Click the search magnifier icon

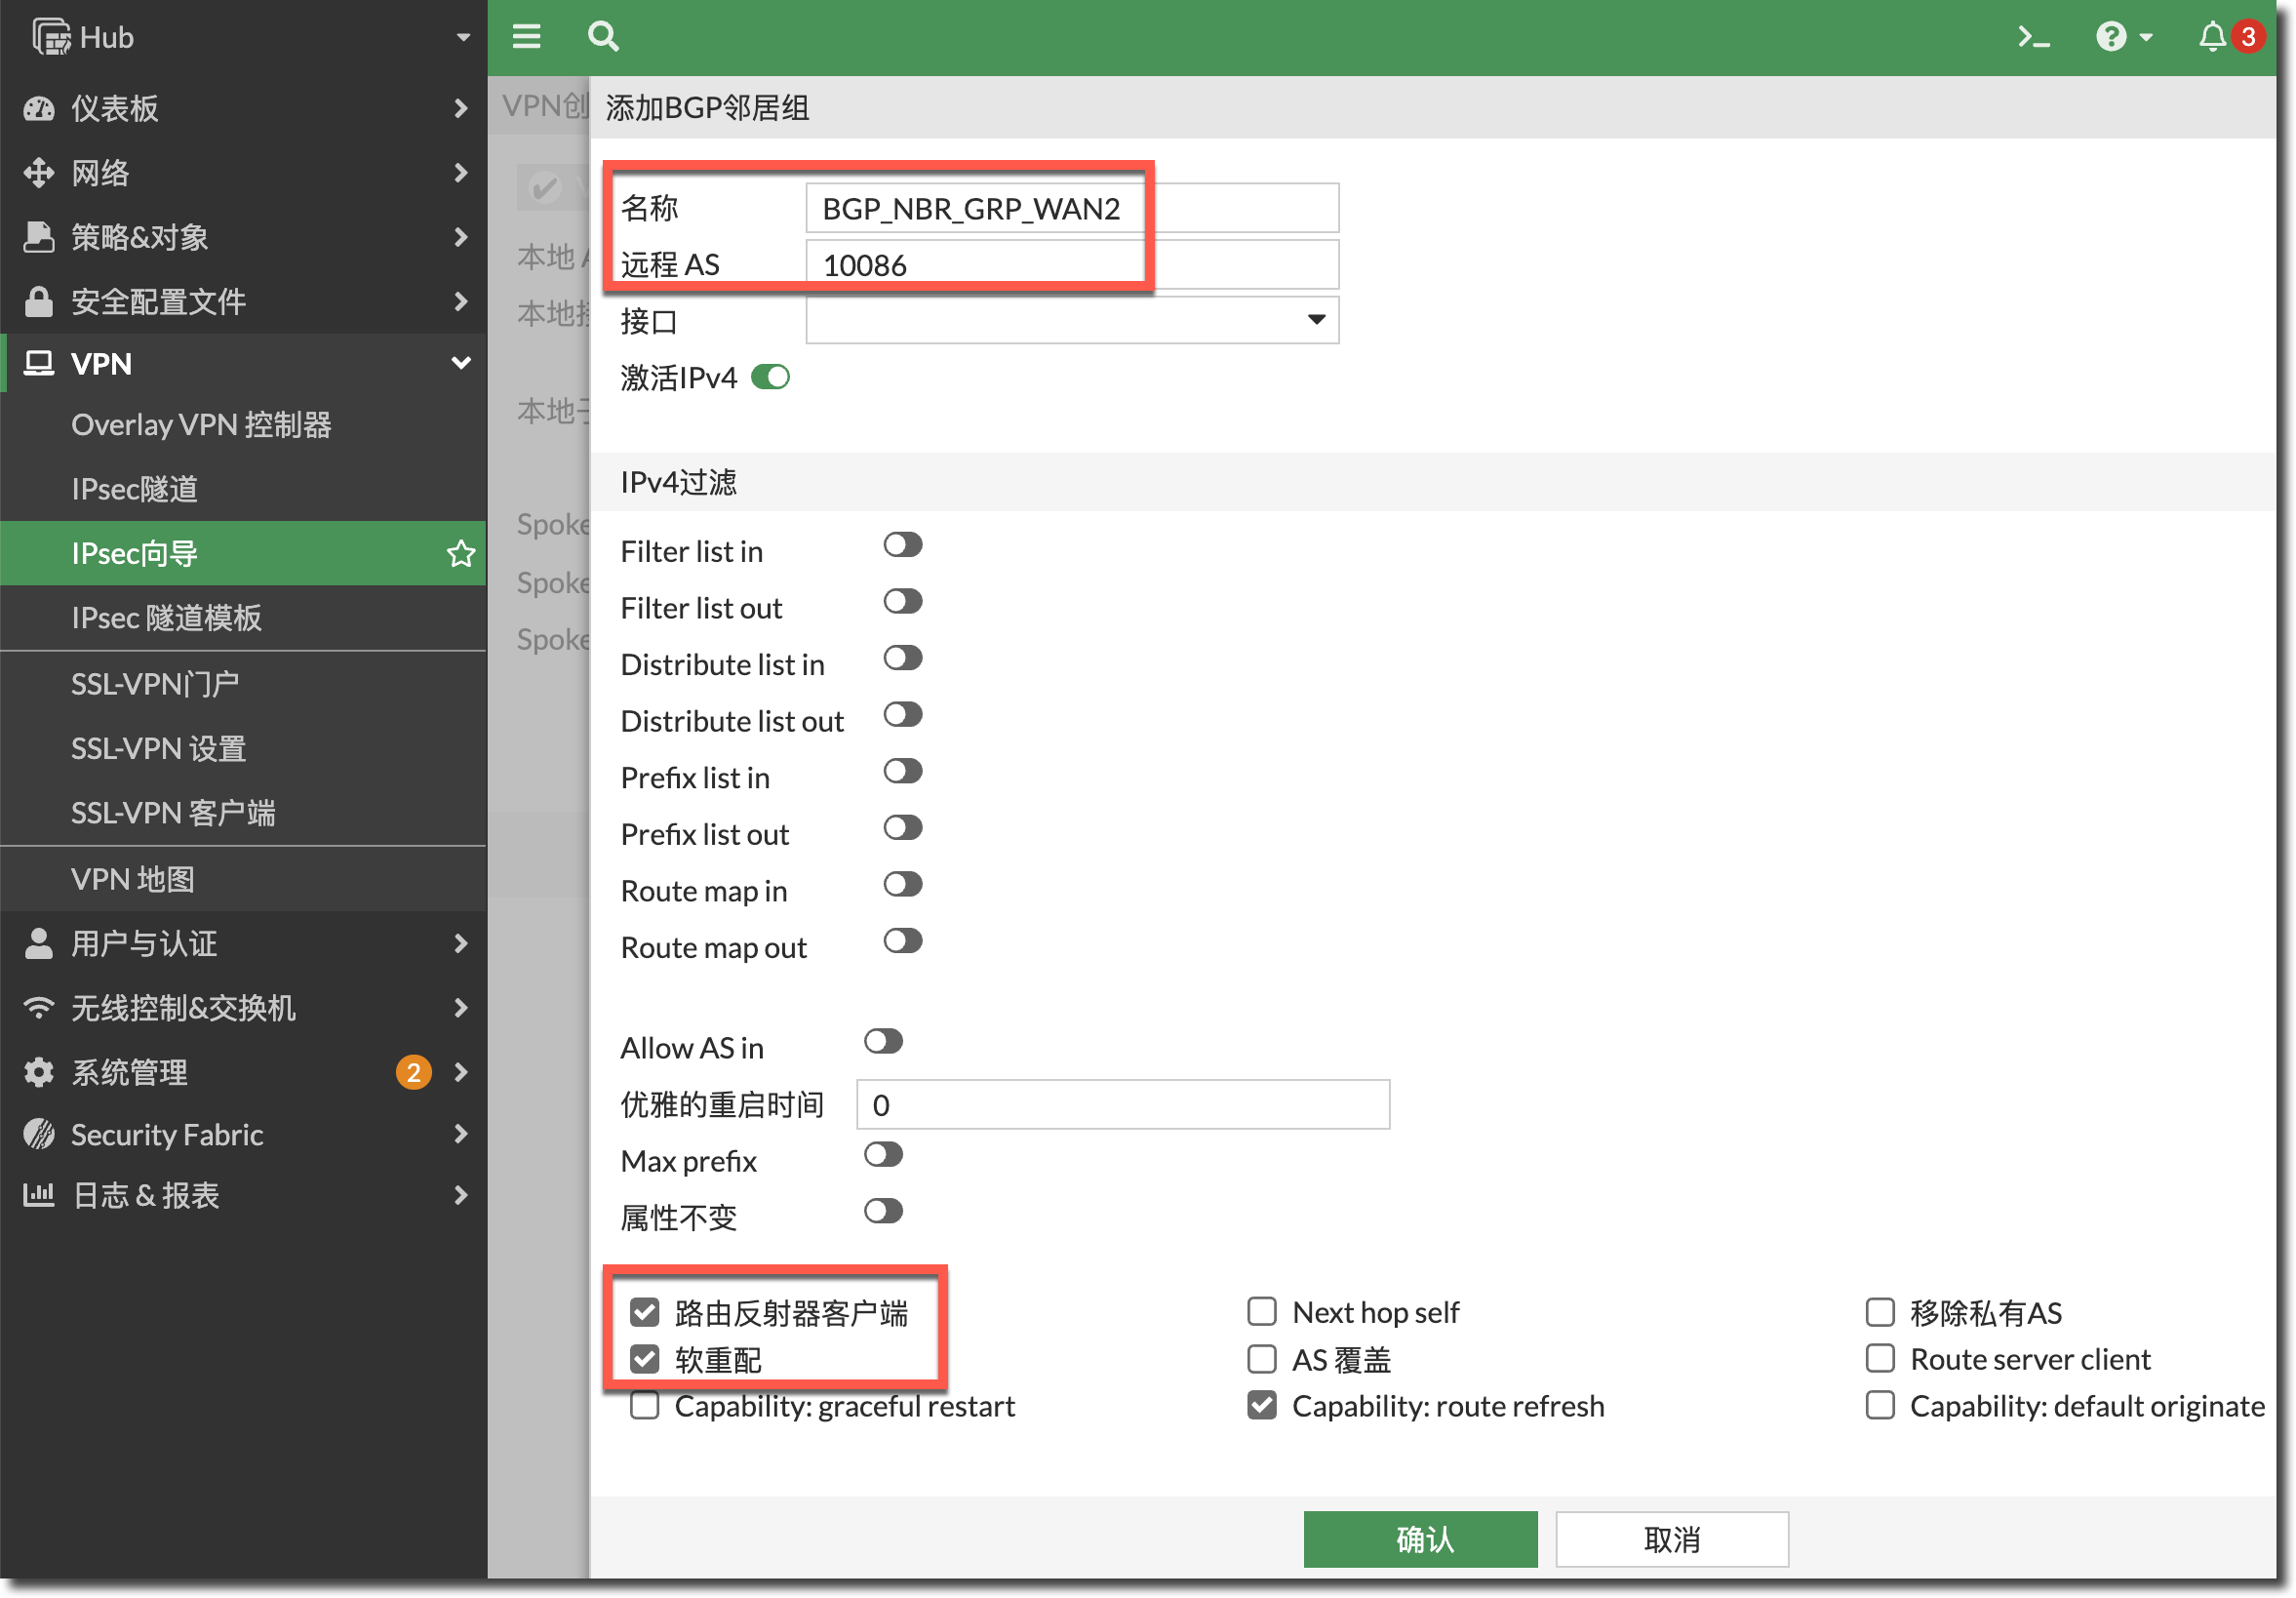coord(603,37)
